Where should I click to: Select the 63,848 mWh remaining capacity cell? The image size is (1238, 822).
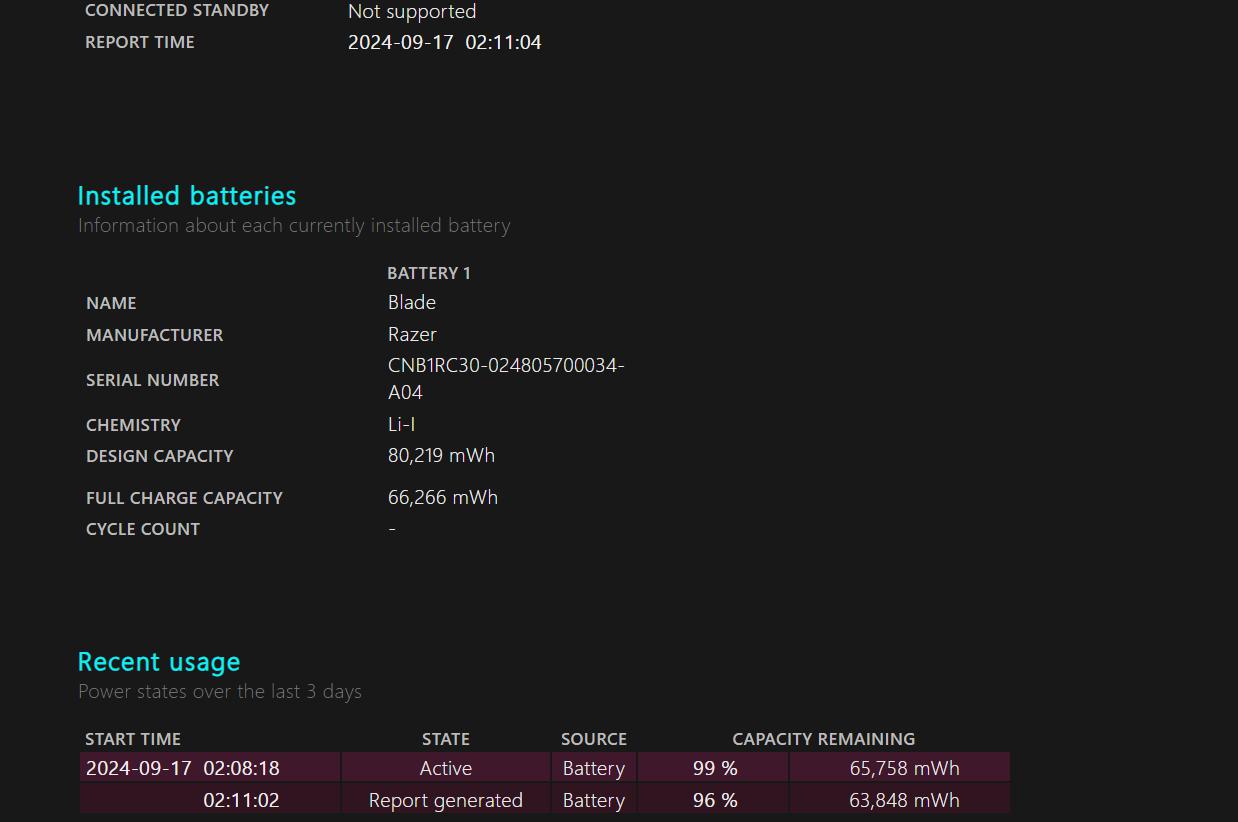point(904,800)
